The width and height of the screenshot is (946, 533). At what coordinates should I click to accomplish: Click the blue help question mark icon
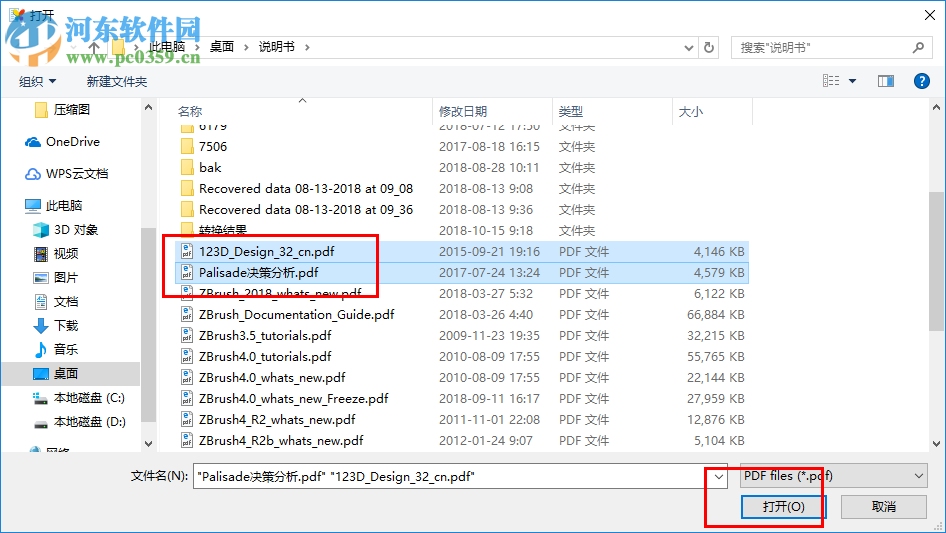(921, 81)
